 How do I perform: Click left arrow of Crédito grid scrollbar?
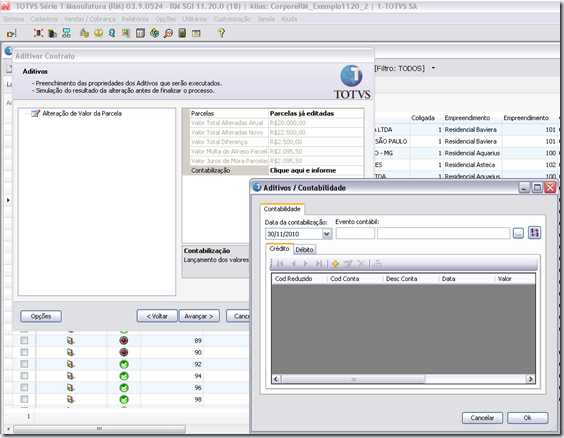[x=276, y=379]
